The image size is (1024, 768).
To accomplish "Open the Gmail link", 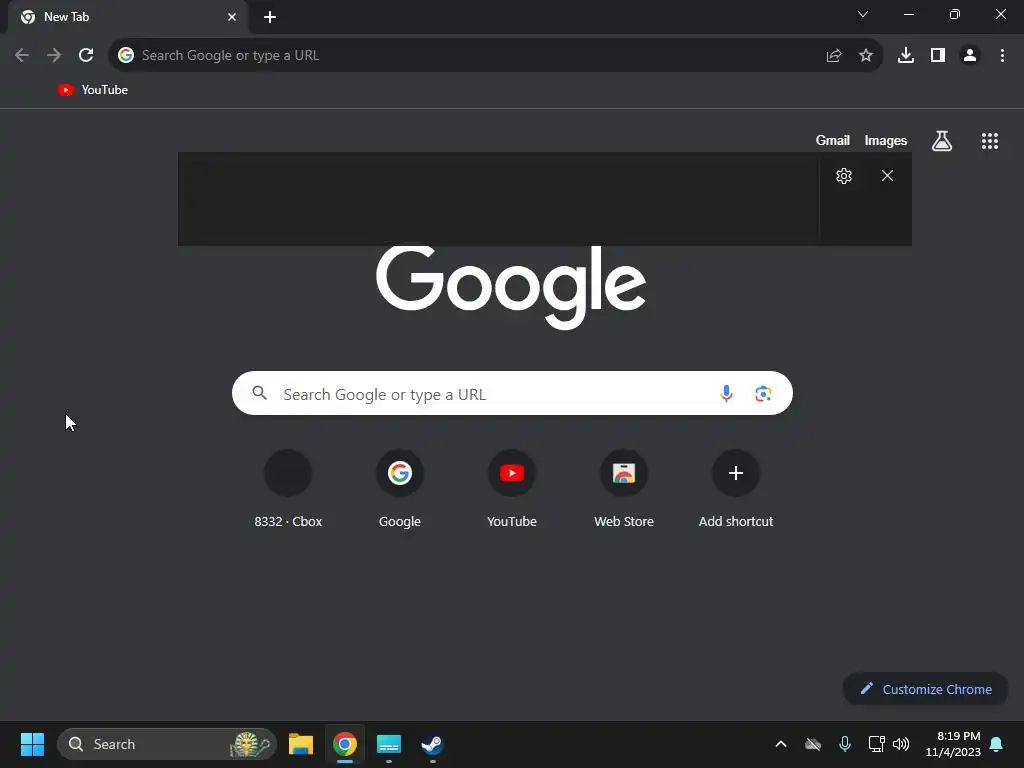I will [x=833, y=140].
